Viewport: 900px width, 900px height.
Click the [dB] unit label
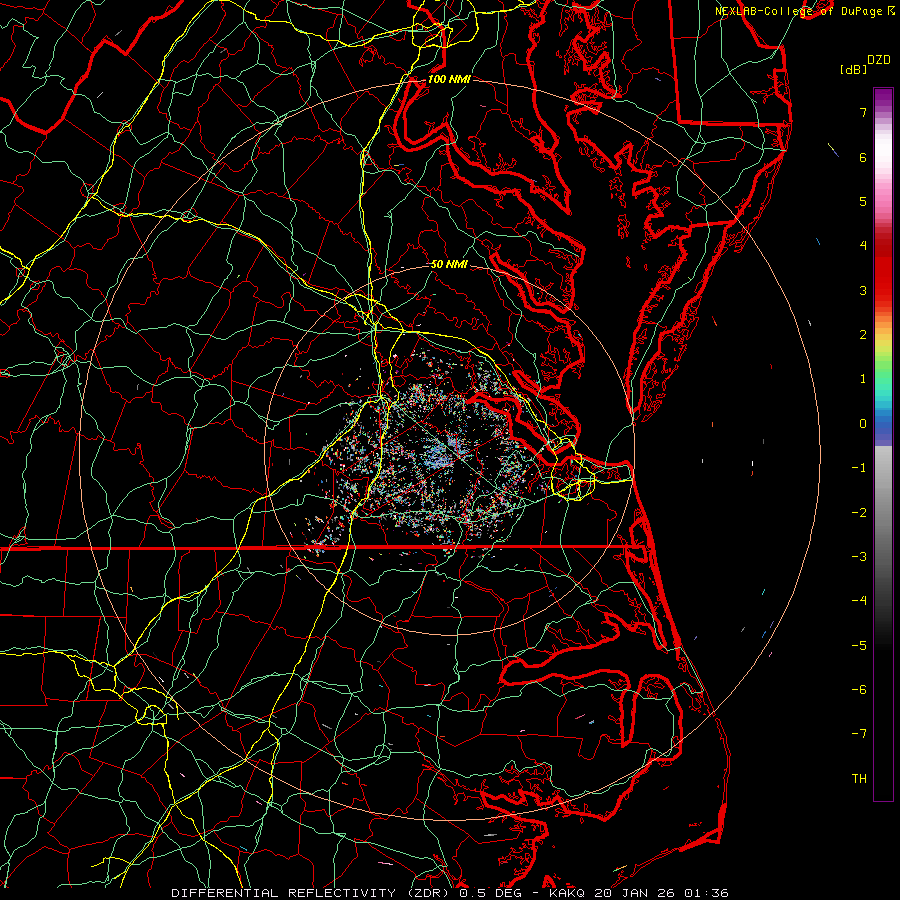(853, 69)
